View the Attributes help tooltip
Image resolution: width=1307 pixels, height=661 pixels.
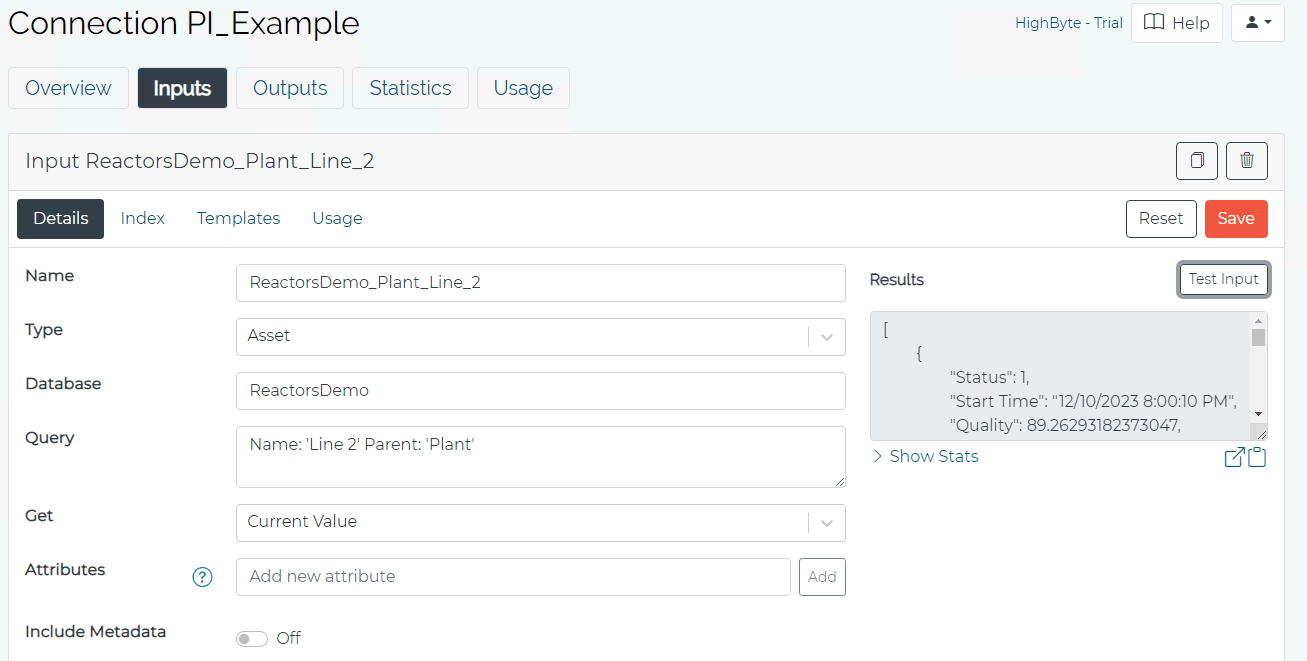(203, 577)
